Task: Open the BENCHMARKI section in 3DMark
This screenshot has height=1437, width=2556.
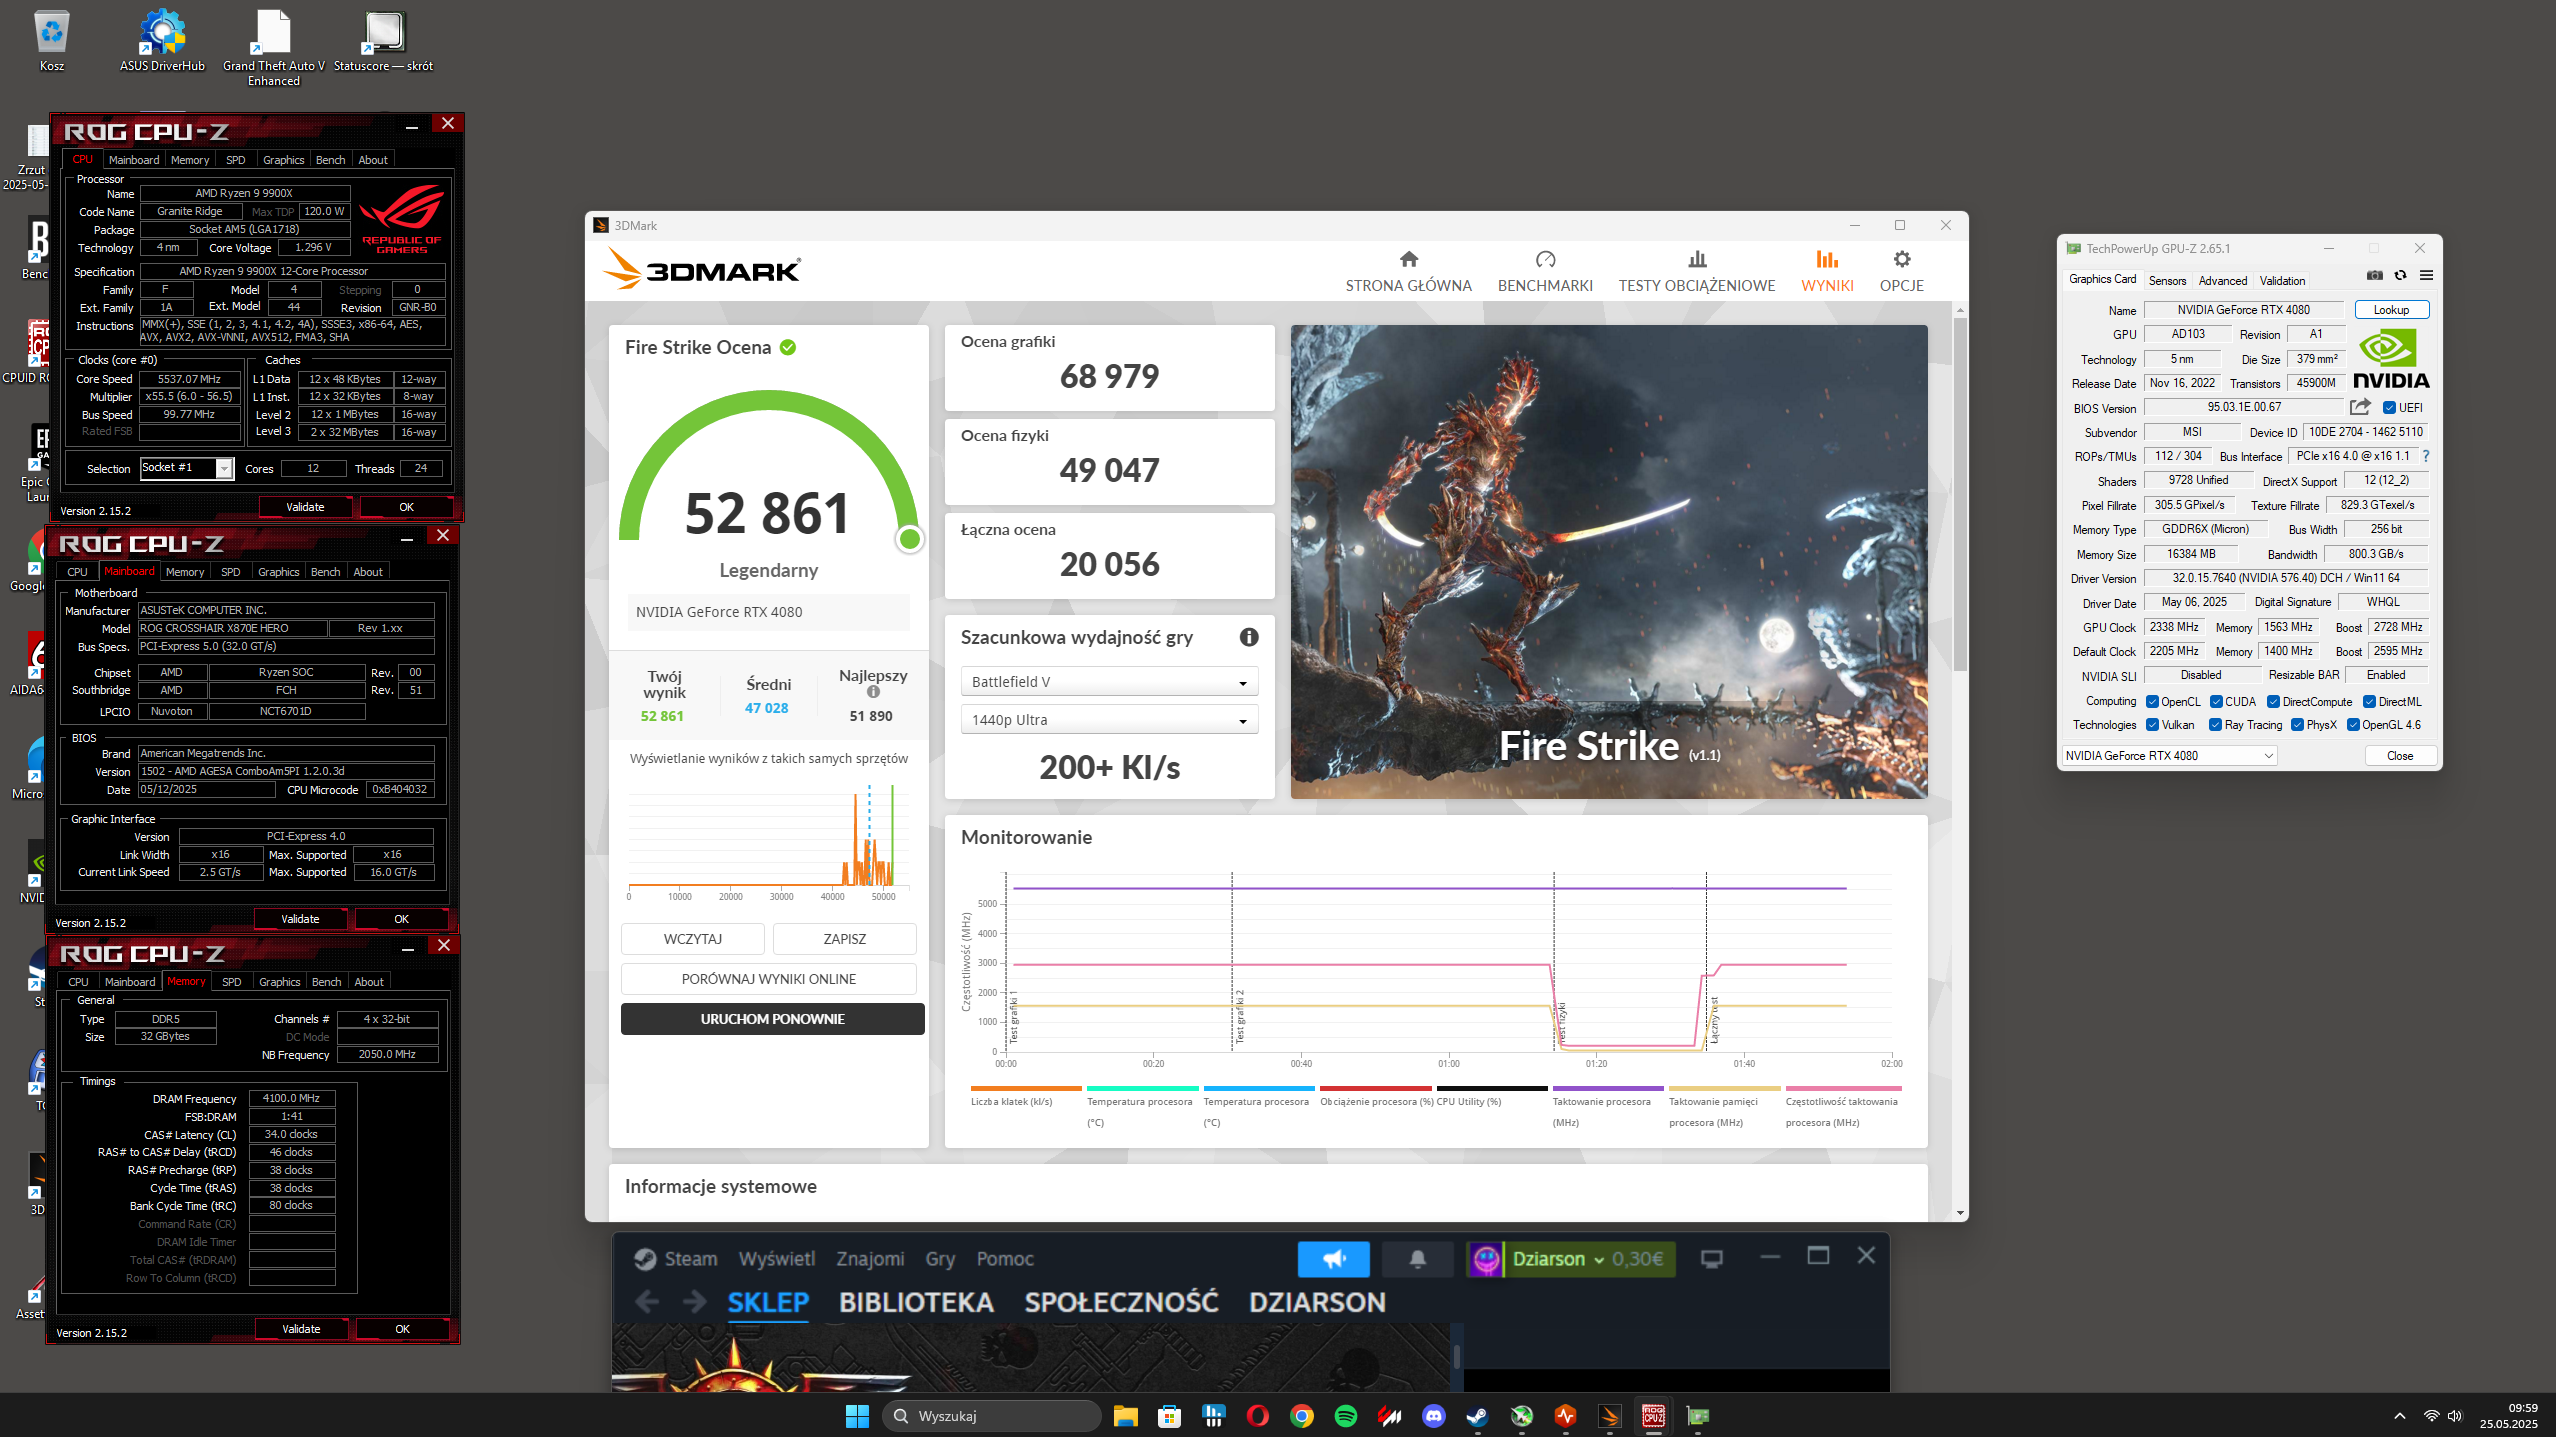Action: click(1545, 271)
